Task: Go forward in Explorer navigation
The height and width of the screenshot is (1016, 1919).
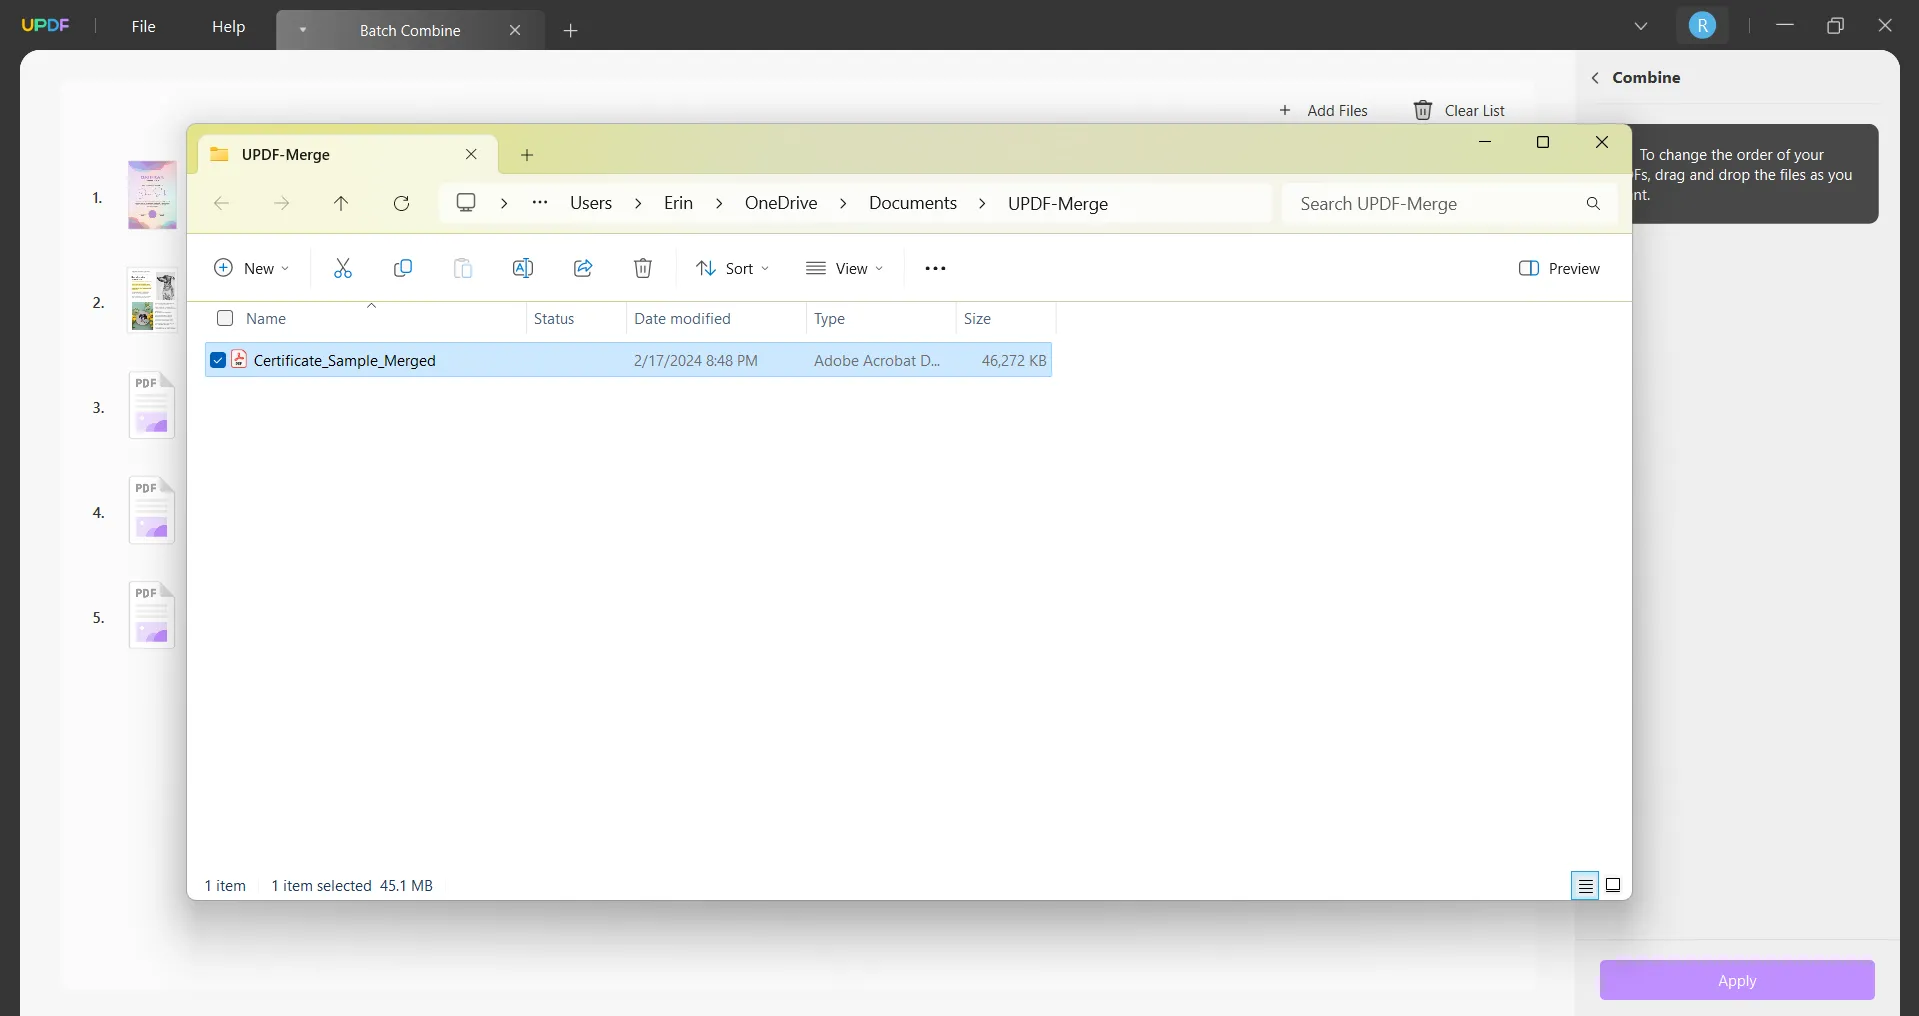Action: point(282,203)
